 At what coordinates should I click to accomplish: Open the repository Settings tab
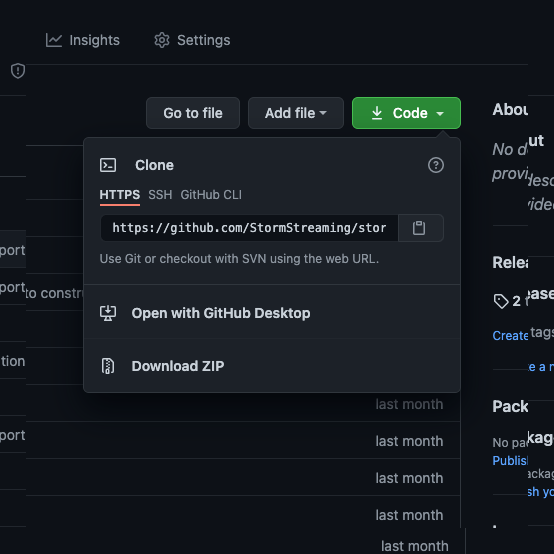pos(192,40)
